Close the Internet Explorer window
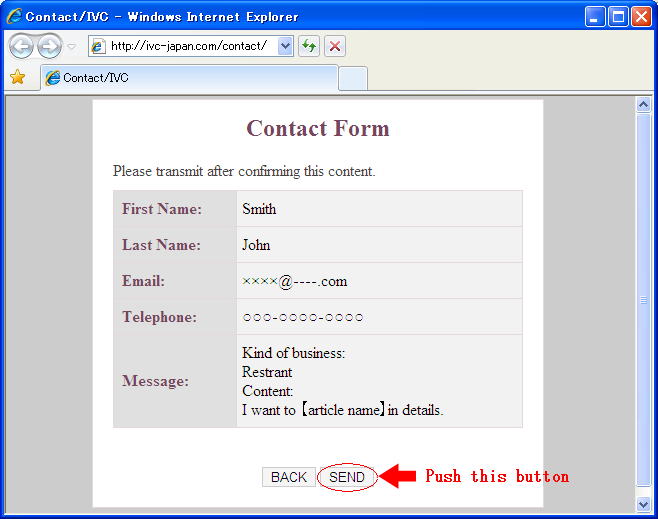The width and height of the screenshot is (658, 519). coord(642,16)
